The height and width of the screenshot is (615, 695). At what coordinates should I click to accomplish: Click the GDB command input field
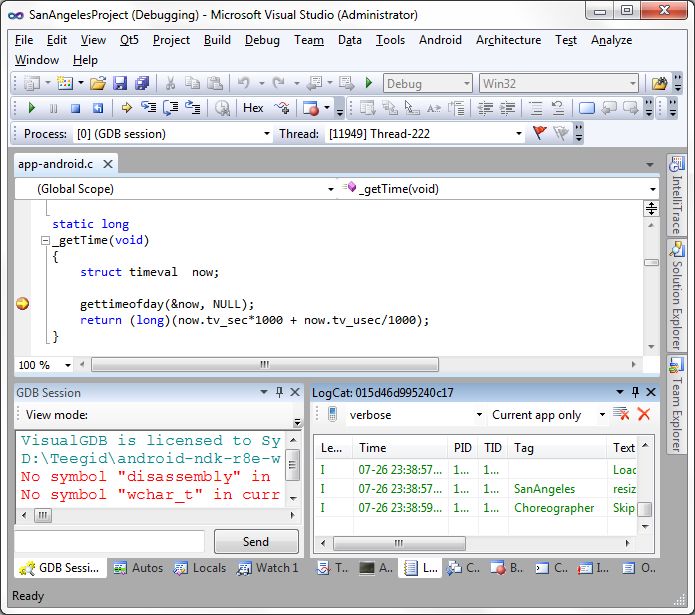[x=109, y=541]
